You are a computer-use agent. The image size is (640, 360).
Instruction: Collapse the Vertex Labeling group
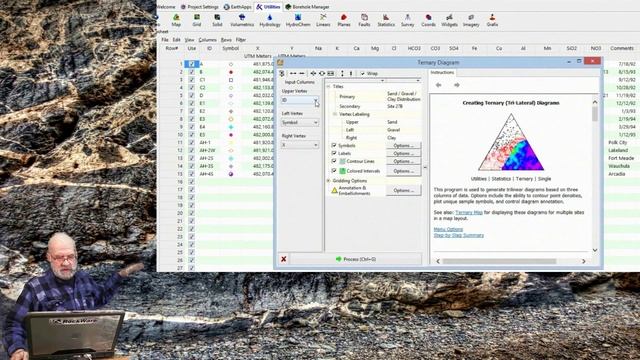[x=335, y=114]
